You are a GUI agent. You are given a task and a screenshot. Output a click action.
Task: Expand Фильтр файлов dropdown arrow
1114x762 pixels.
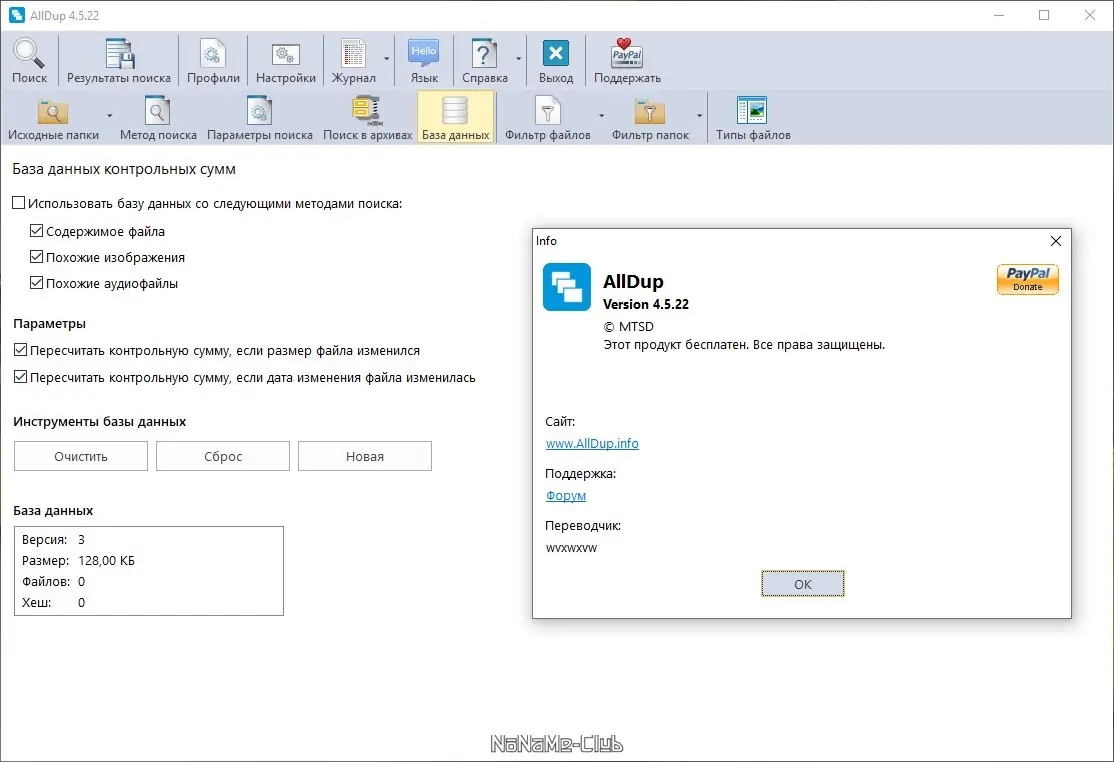tap(601, 116)
